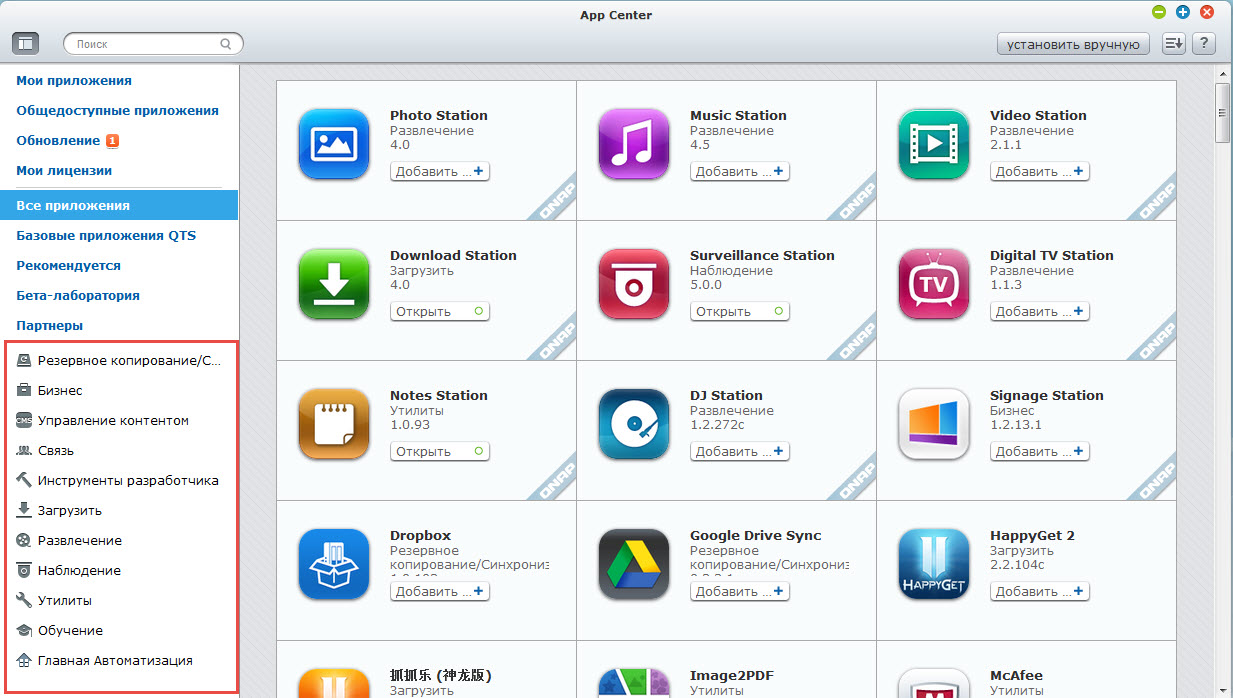The image size is (1233, 698).
Task: Click the McAfee app icon
Action: 934,683
